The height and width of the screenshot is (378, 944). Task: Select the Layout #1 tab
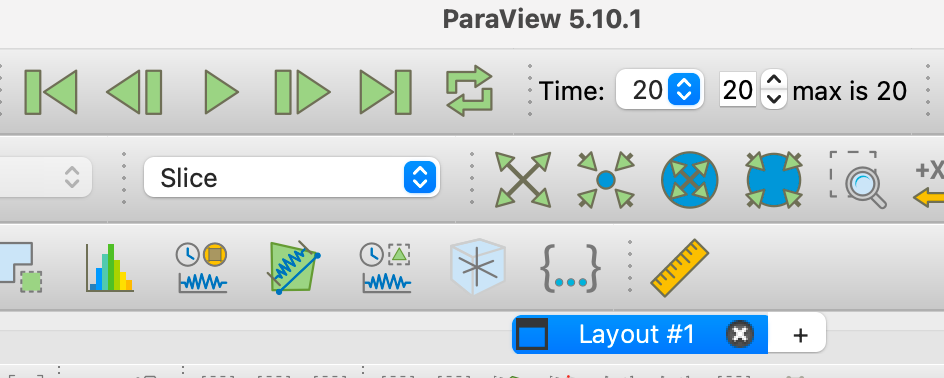tap(637, 334)
